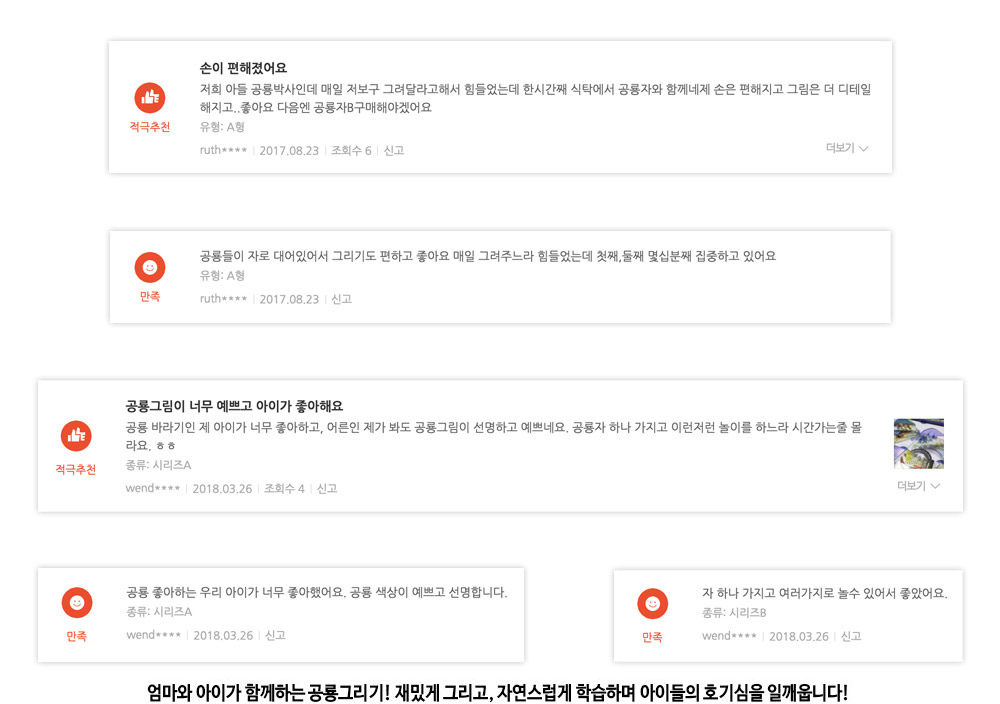
Task: Click thumbs-up icon on '손이 편해졌어요' review
Action: click(150, 98)
